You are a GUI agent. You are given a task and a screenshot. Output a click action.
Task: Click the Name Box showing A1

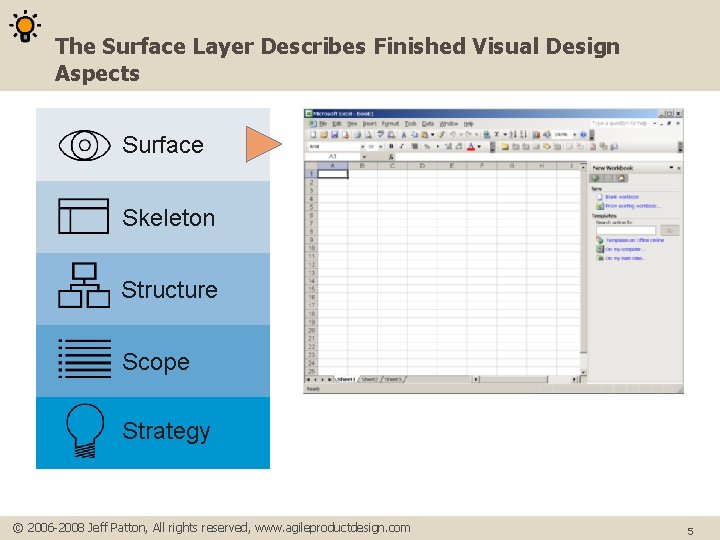coord(333,157)
